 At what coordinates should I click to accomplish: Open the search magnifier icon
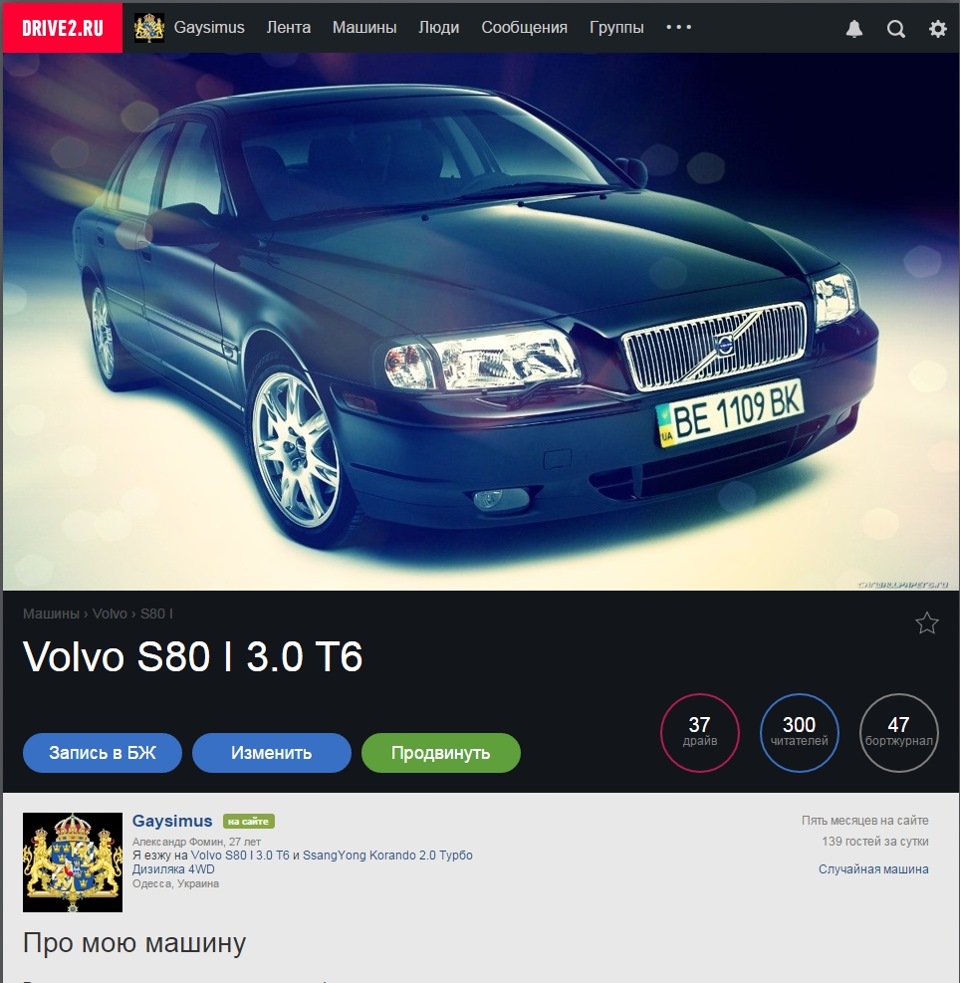click(896, 29)
